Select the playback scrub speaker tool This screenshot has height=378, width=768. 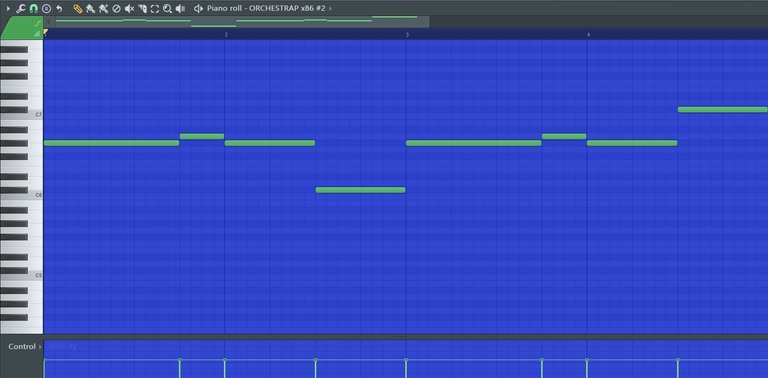coord(180,8)
